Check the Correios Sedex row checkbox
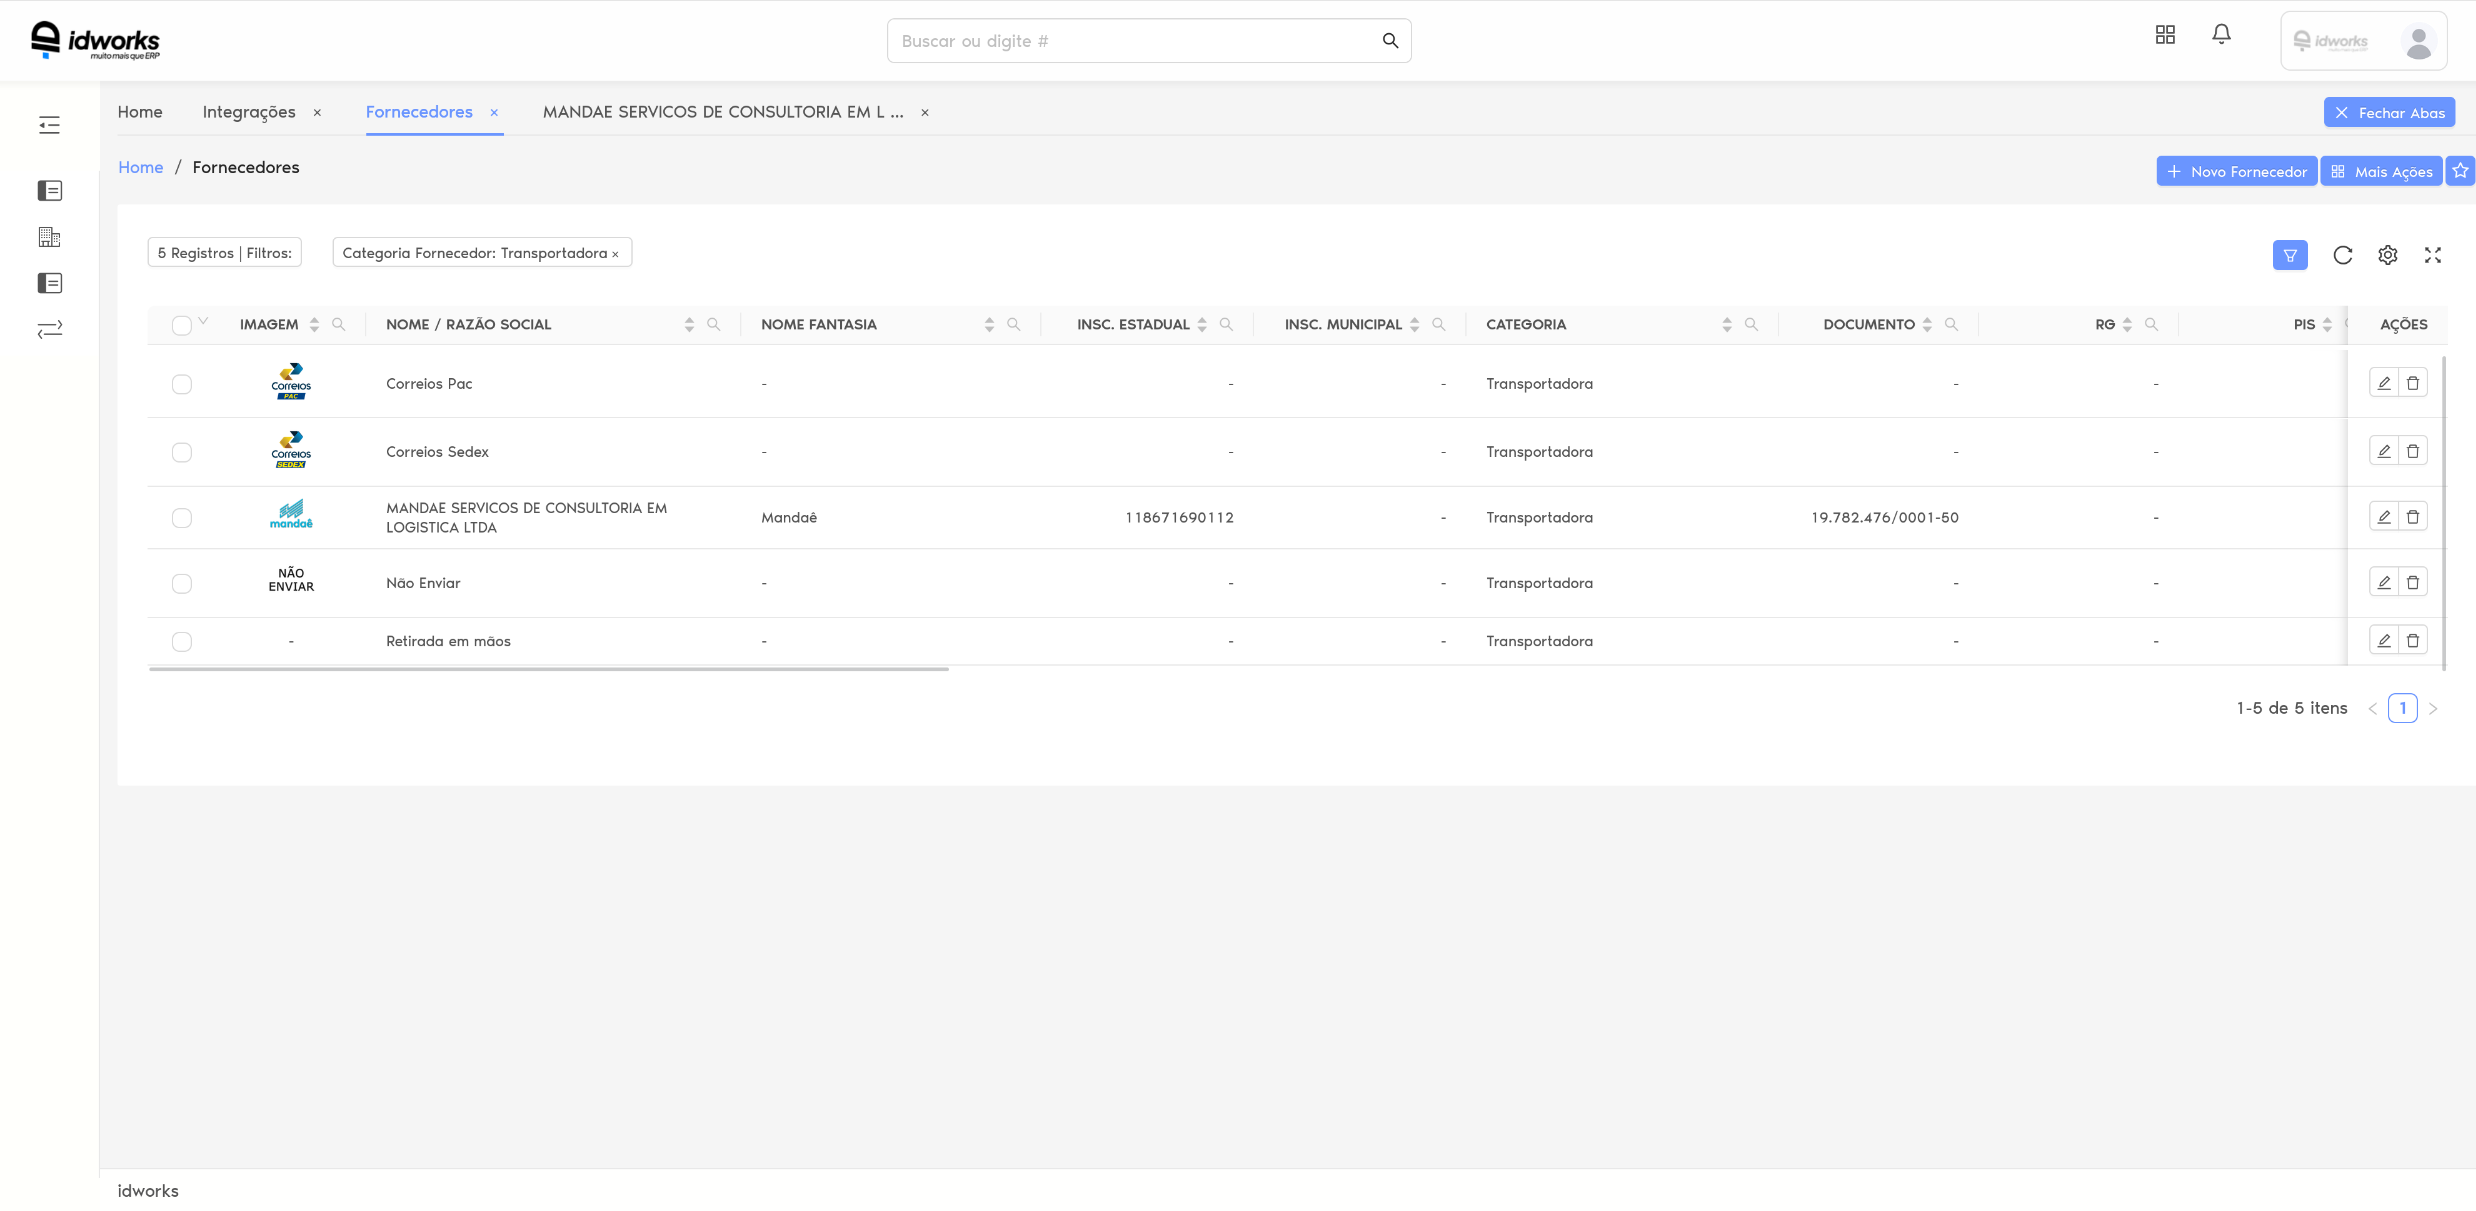 [x=182, y=452]
